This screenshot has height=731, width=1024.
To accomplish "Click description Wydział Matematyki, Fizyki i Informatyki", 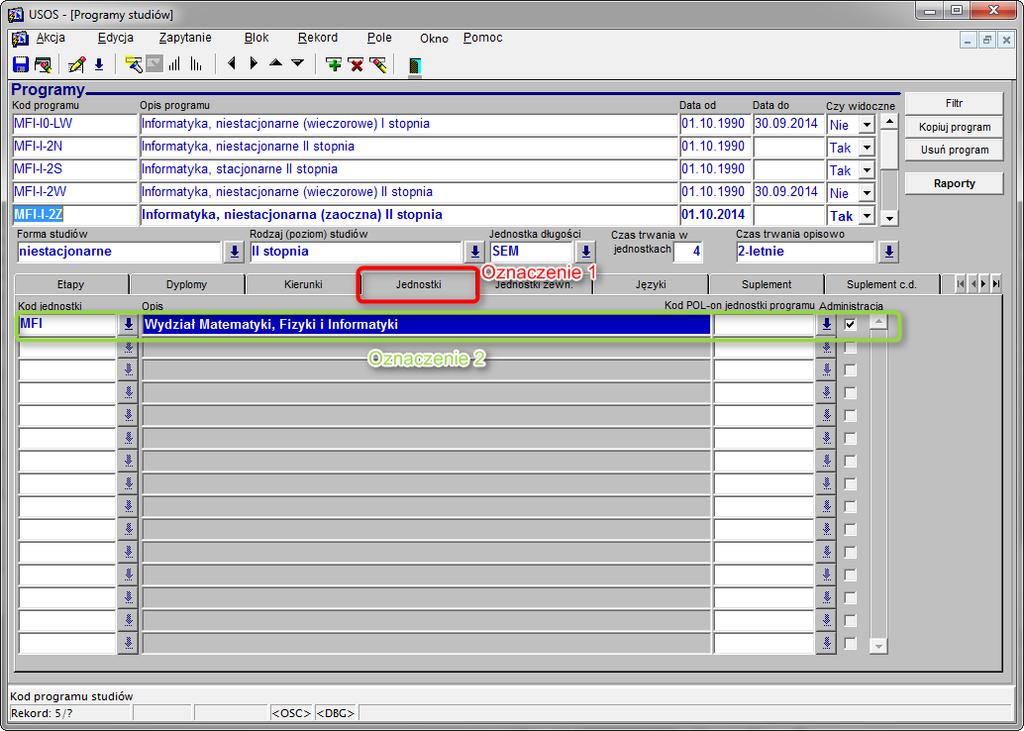I will tap(426, 325).
